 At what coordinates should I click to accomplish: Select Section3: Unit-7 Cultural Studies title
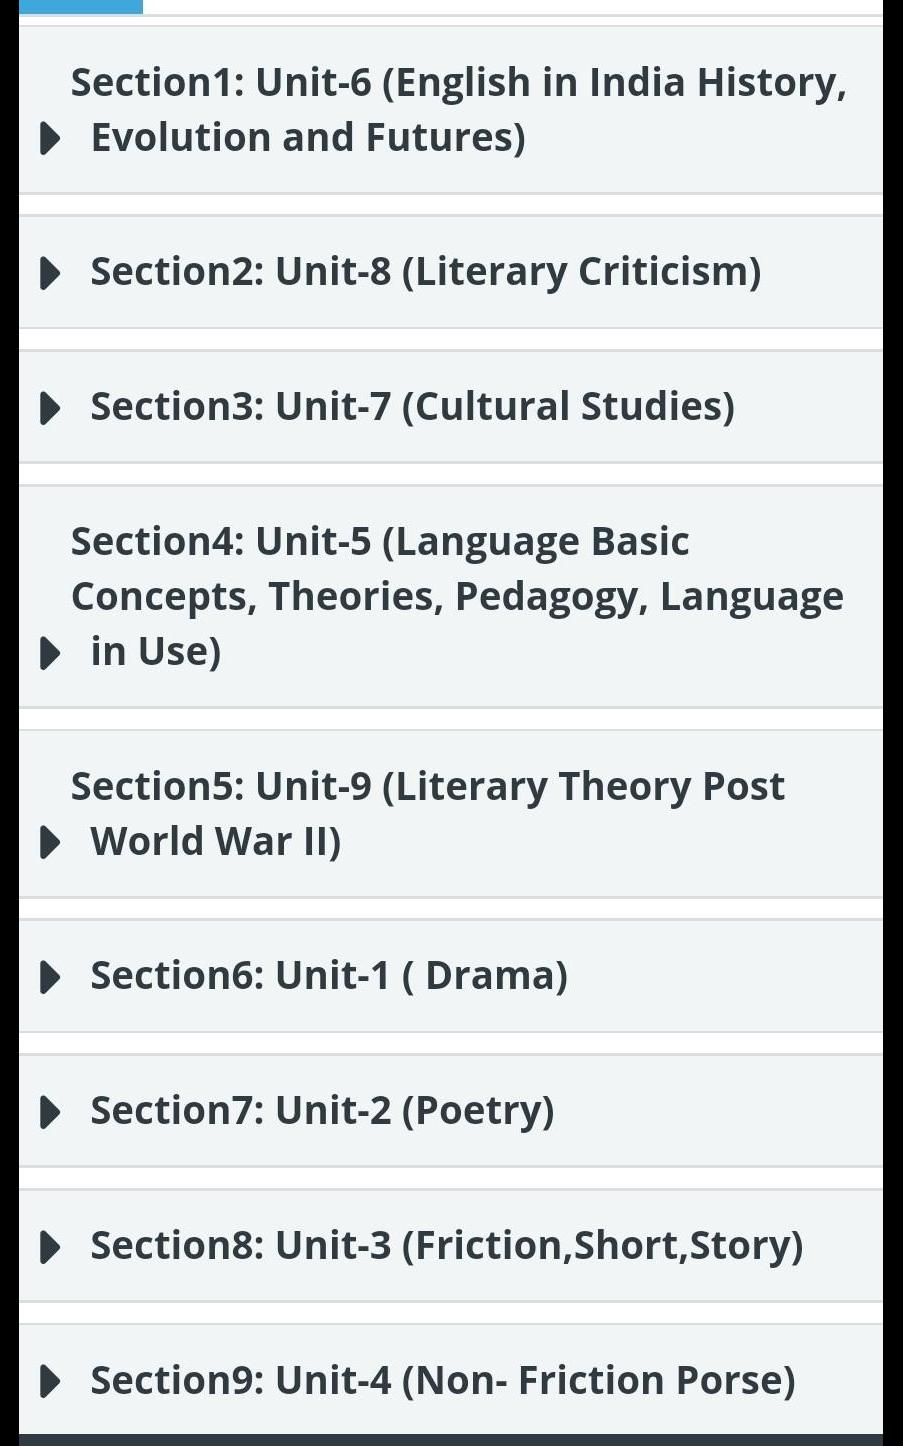(x=412, y=407)
